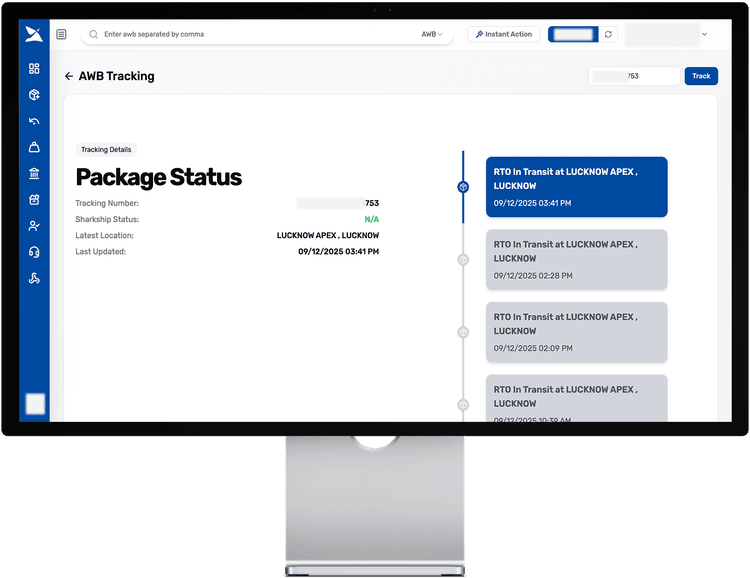This screenshot has width=750, height=578.
Task: Click the blue blurred button in top bar
Action: (x=573, y=34)
